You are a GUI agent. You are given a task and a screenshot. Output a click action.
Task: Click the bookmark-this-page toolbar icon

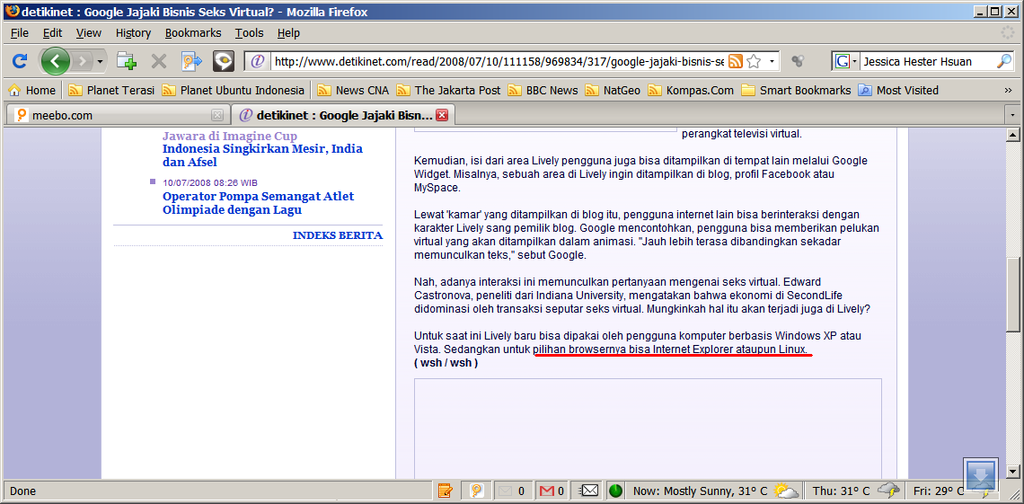tap(192, 61)
